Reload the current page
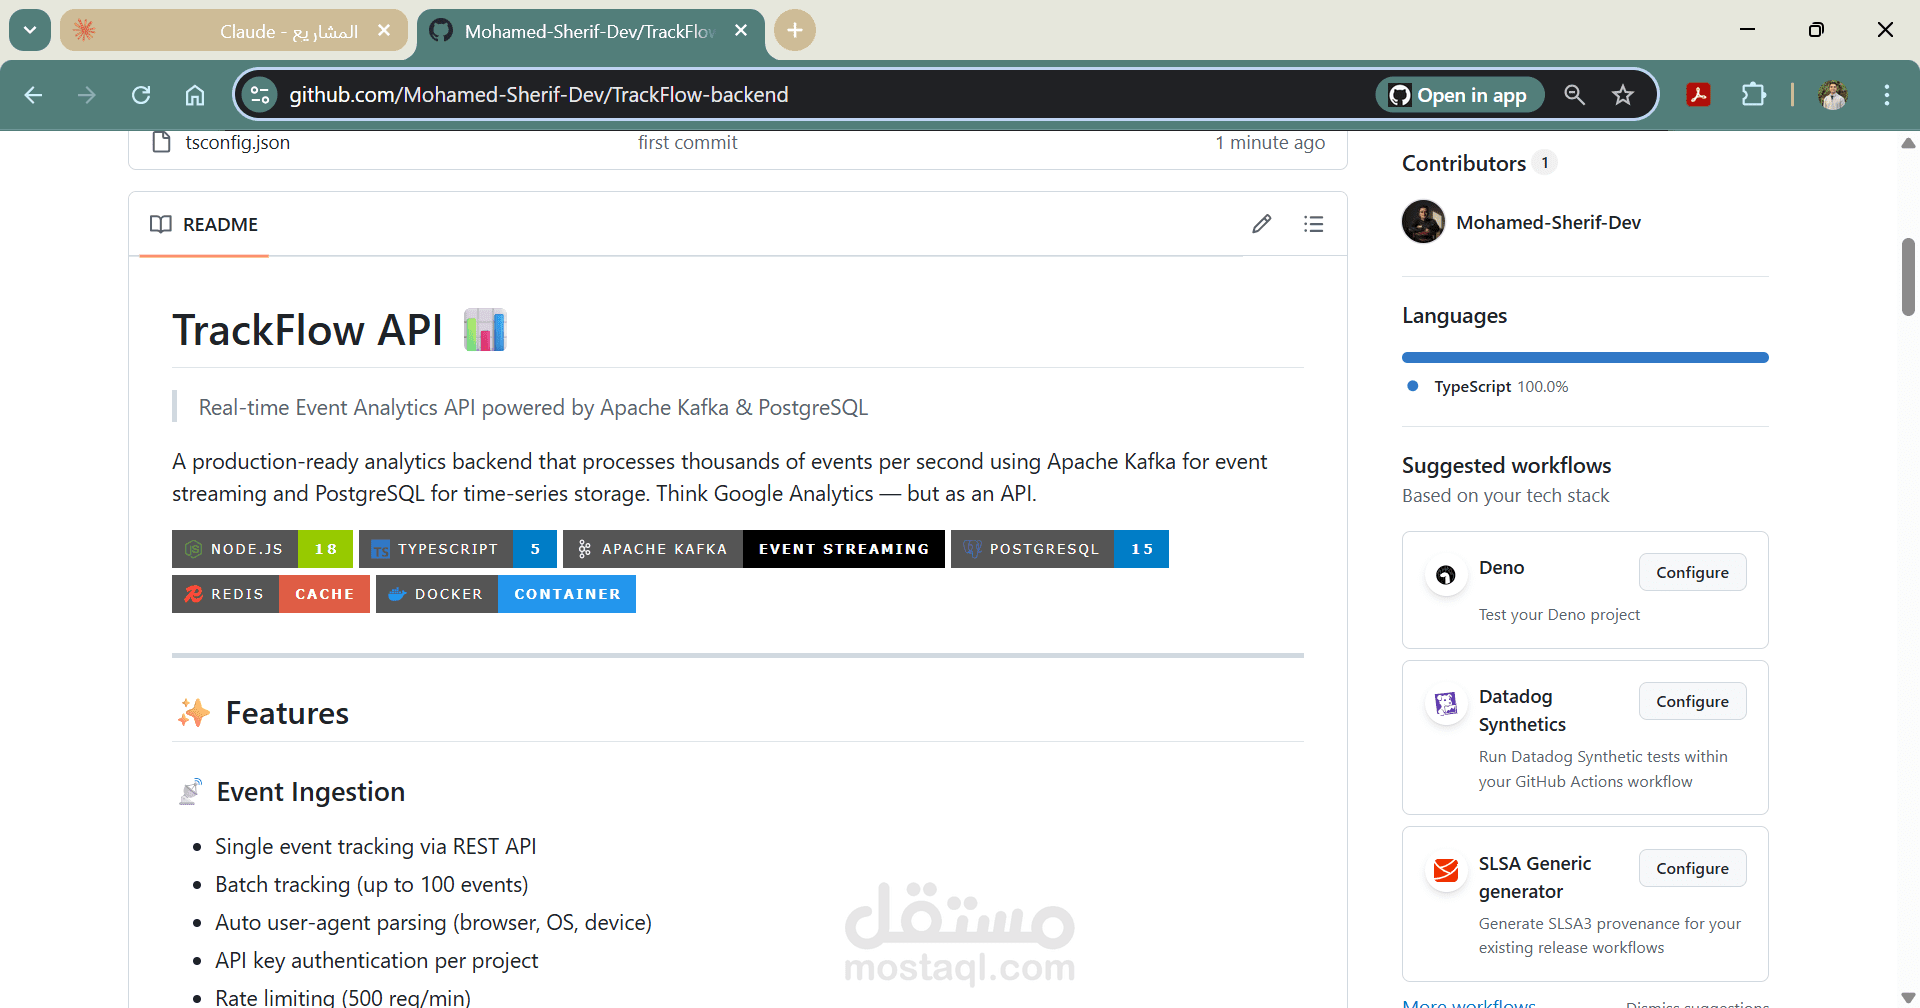This screenshot has width=1920, height=1008. (141, 95)
